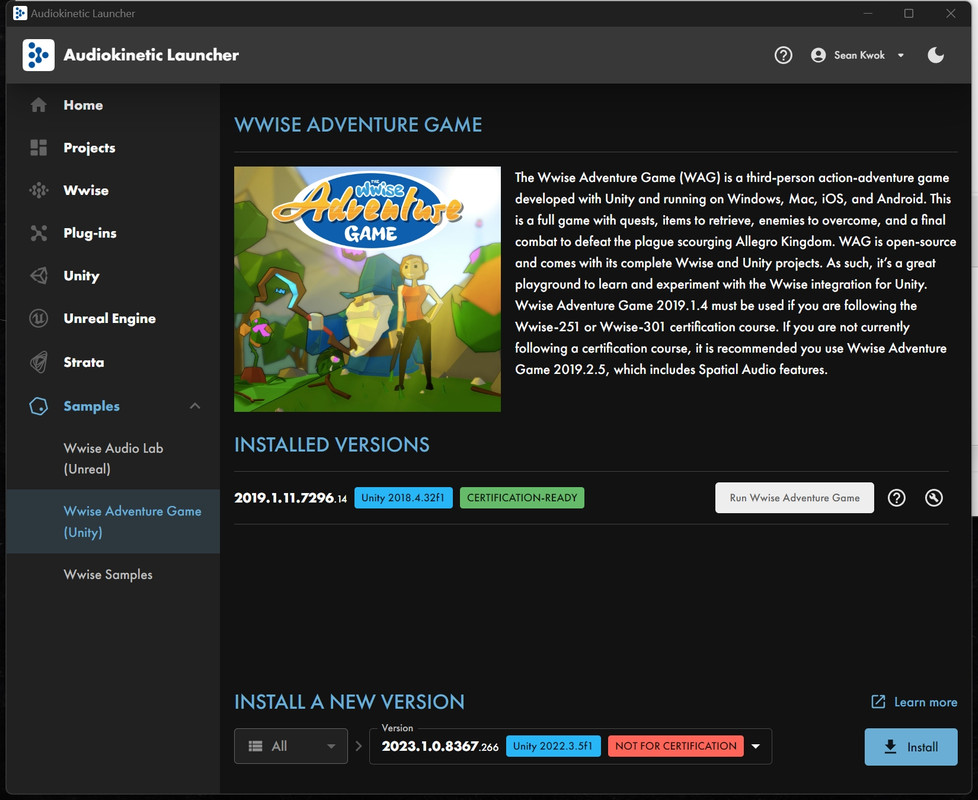The image size is (978, 800).
Task: Open the All filter dropdown
Action: (x=291, y=746)
